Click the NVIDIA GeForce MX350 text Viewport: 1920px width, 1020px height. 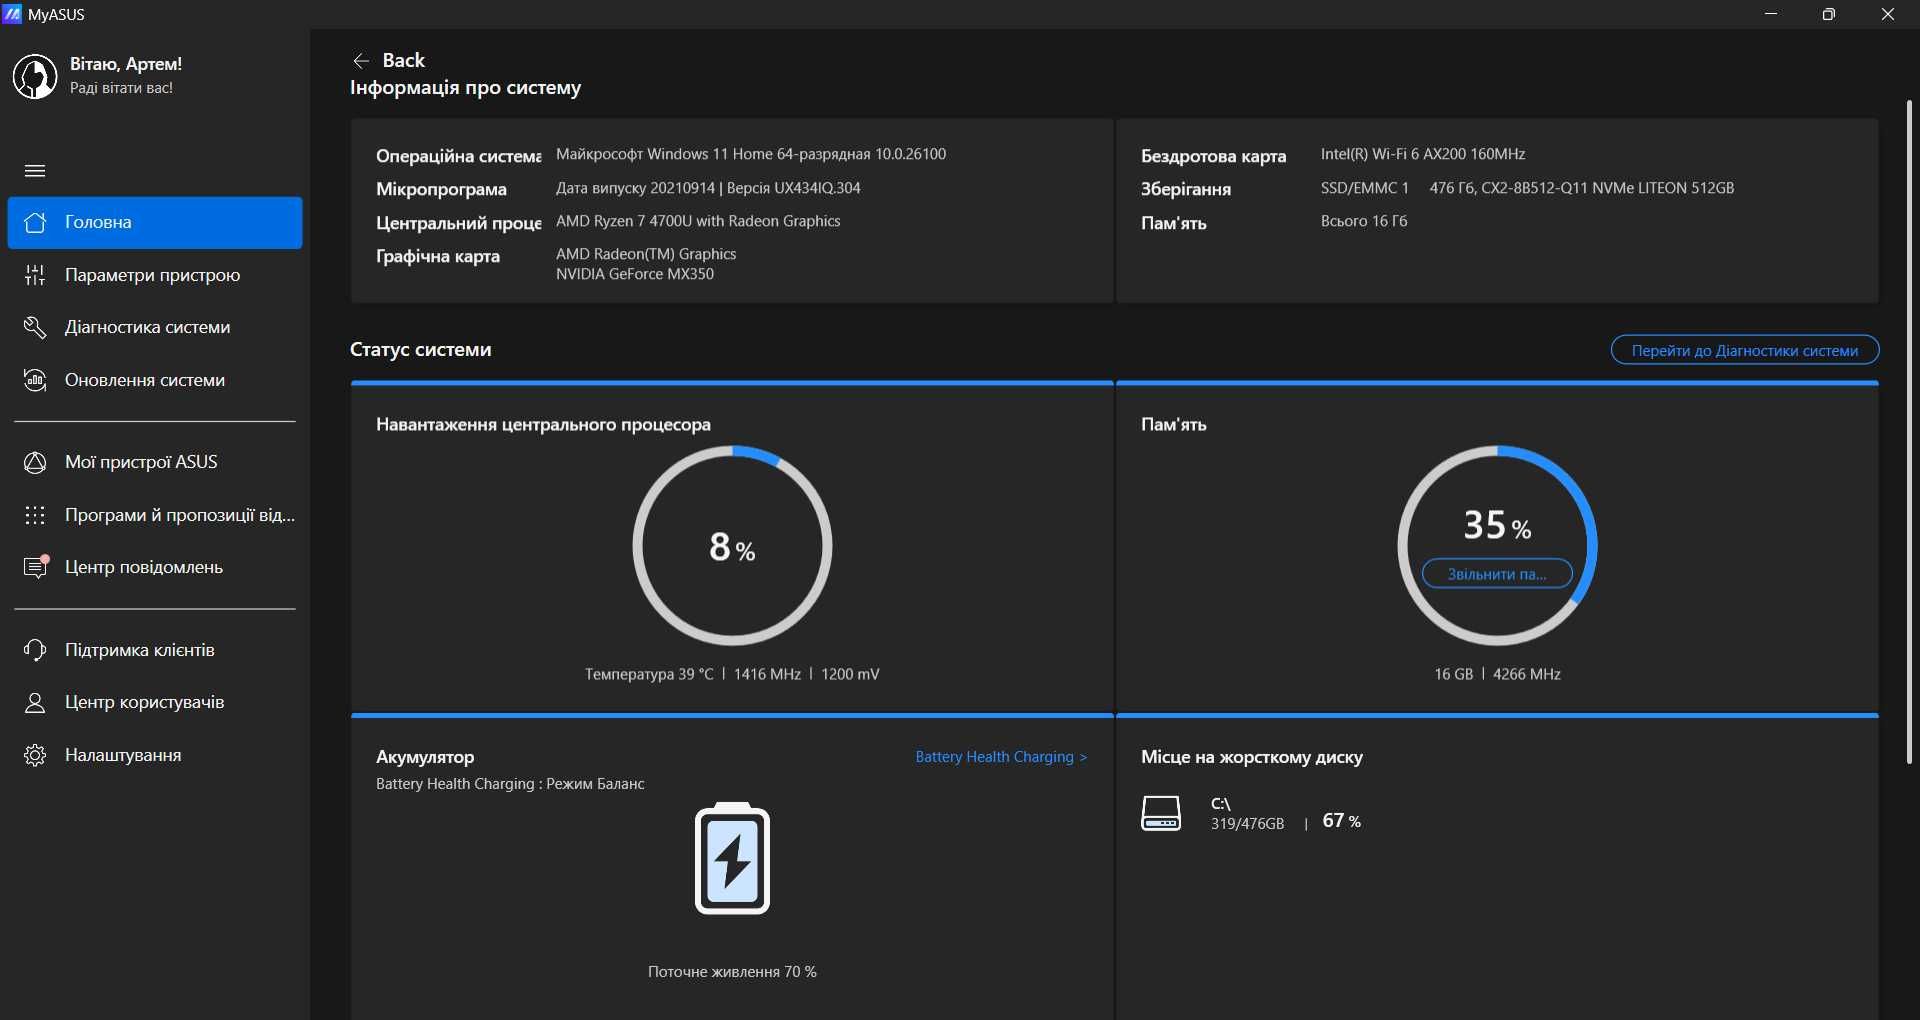coord(635,274)
